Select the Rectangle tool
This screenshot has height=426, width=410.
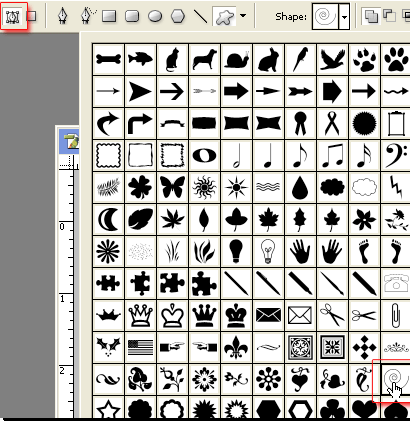tap(109, 16)
